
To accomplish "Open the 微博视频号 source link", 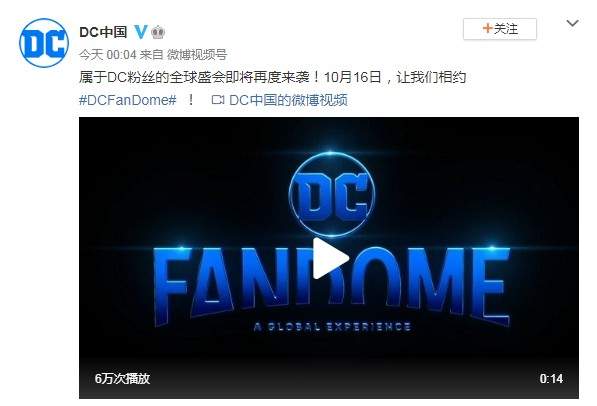I will pyautogui.click(x=197, y=55).
